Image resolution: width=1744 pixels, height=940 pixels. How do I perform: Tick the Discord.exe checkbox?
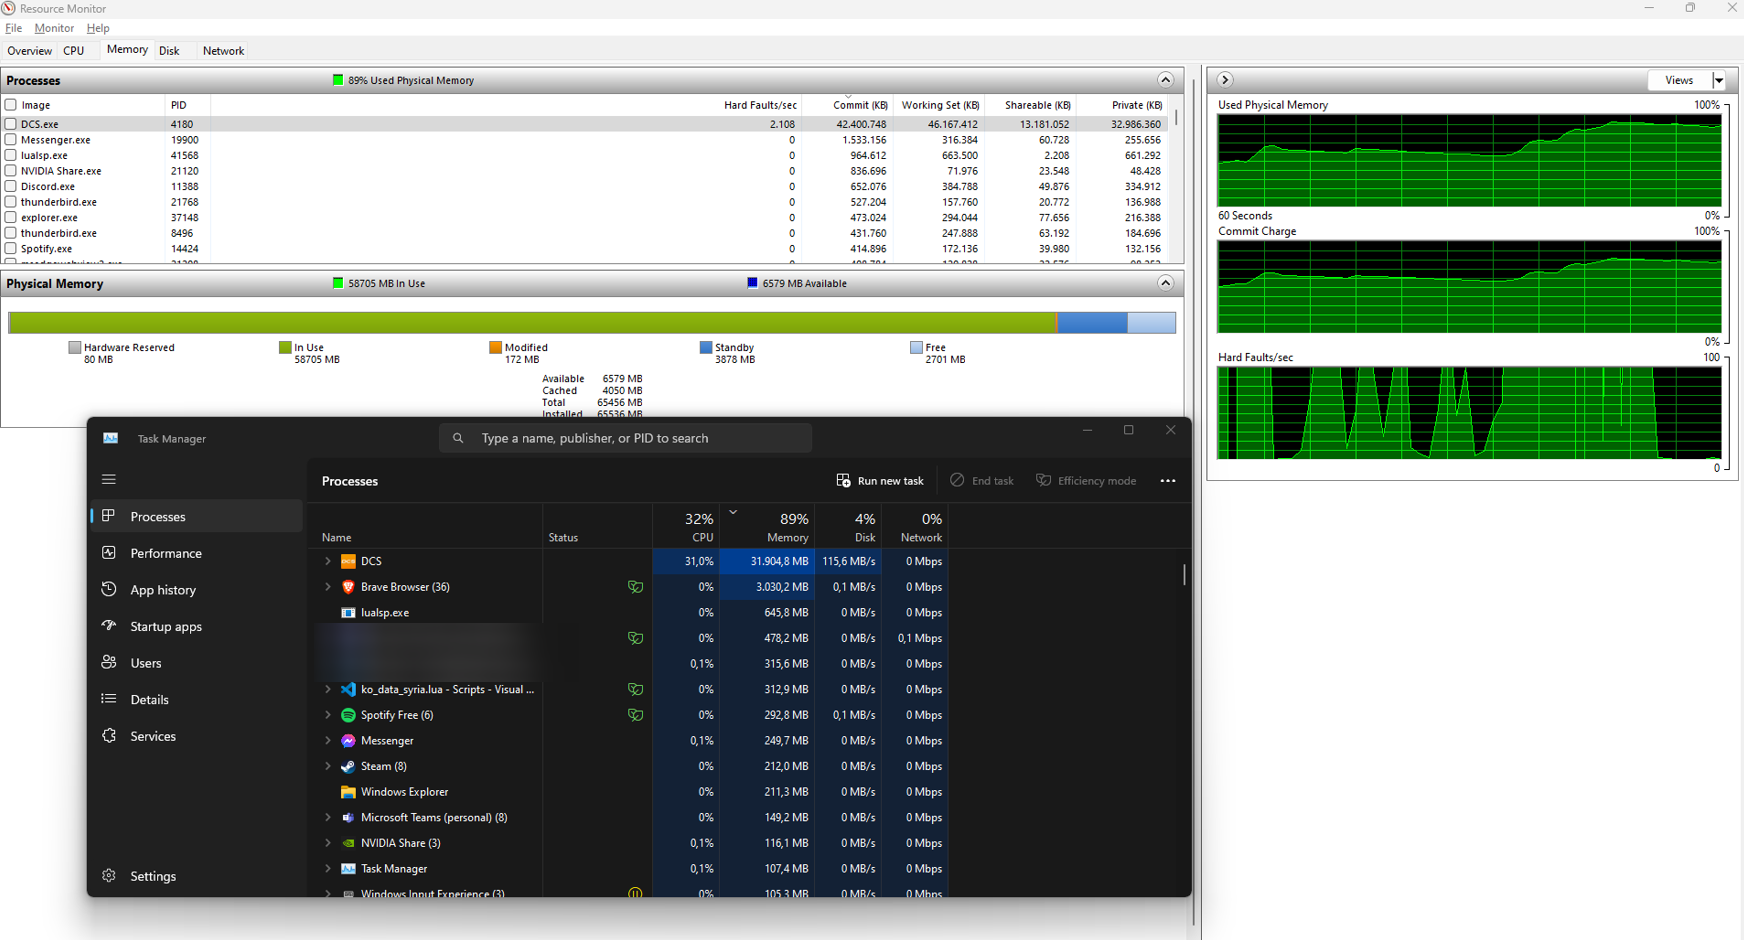[11, 186]
